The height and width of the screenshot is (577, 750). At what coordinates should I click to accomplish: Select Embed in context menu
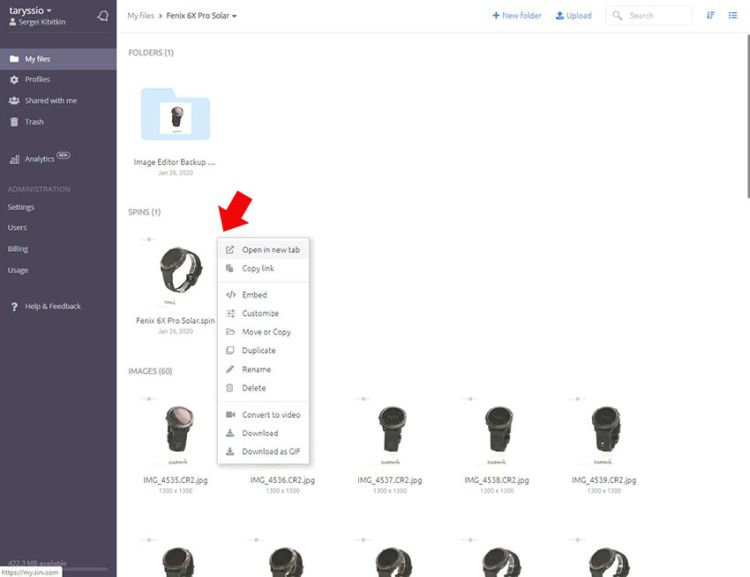point(263,295)
